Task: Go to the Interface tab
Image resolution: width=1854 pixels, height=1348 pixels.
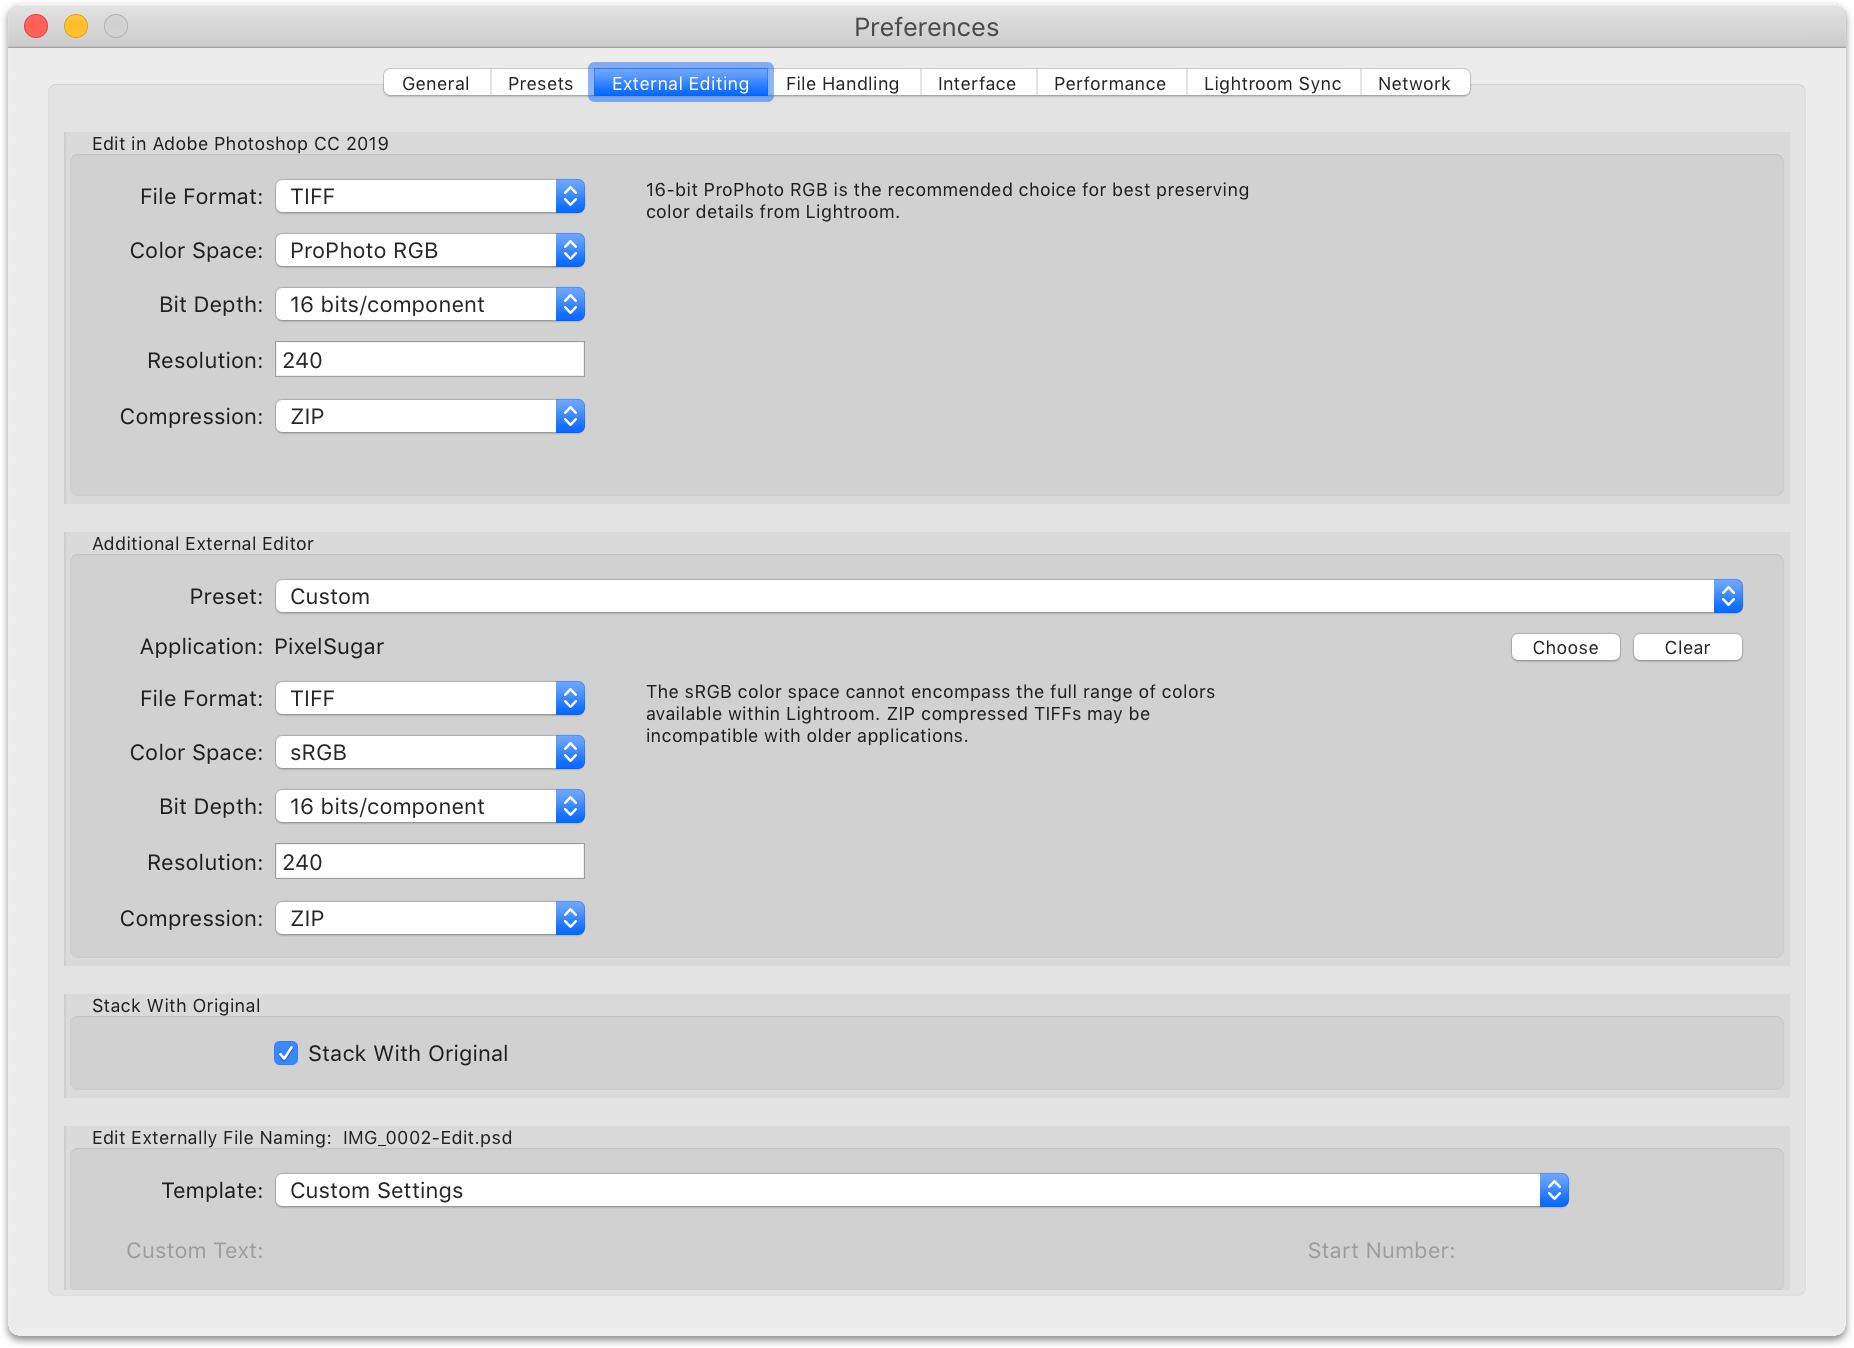Action: click(x=976, y=83)
